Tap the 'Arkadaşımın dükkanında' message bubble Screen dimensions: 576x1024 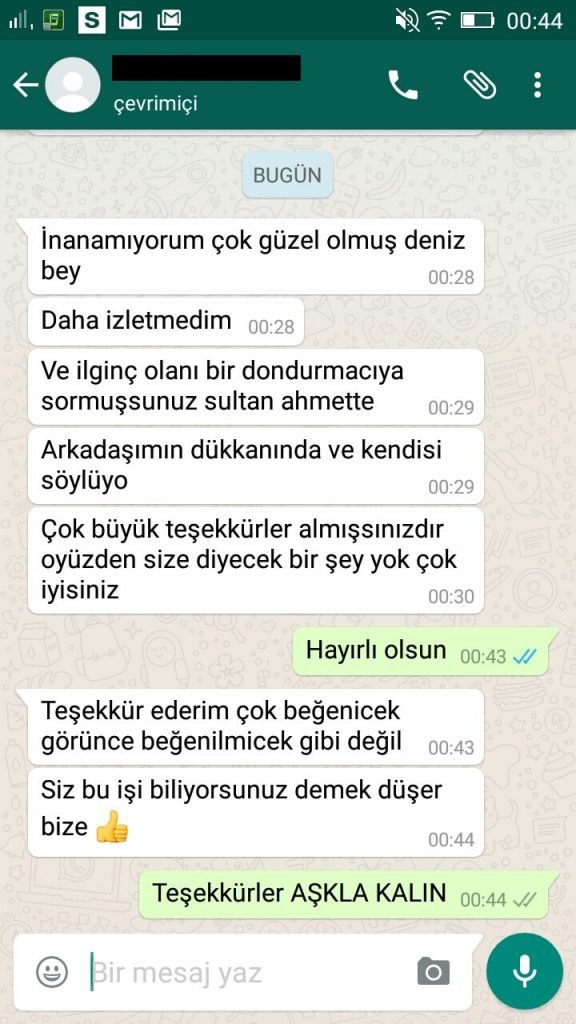point(255,466)
